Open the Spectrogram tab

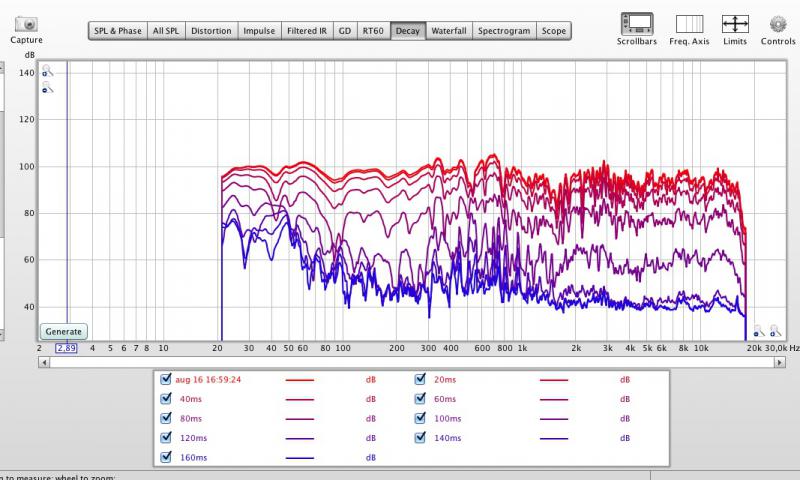coord(504,31)
